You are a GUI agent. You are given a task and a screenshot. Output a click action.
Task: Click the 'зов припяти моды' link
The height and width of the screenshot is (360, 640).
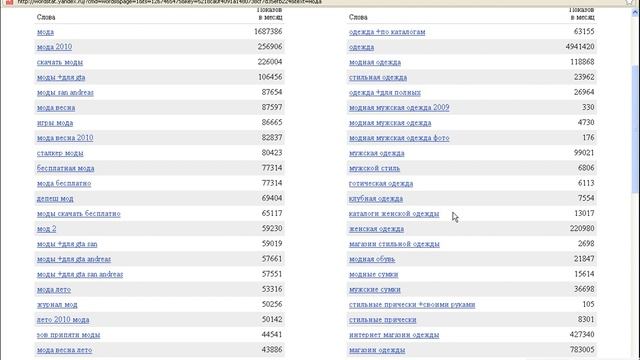[68, 335]
